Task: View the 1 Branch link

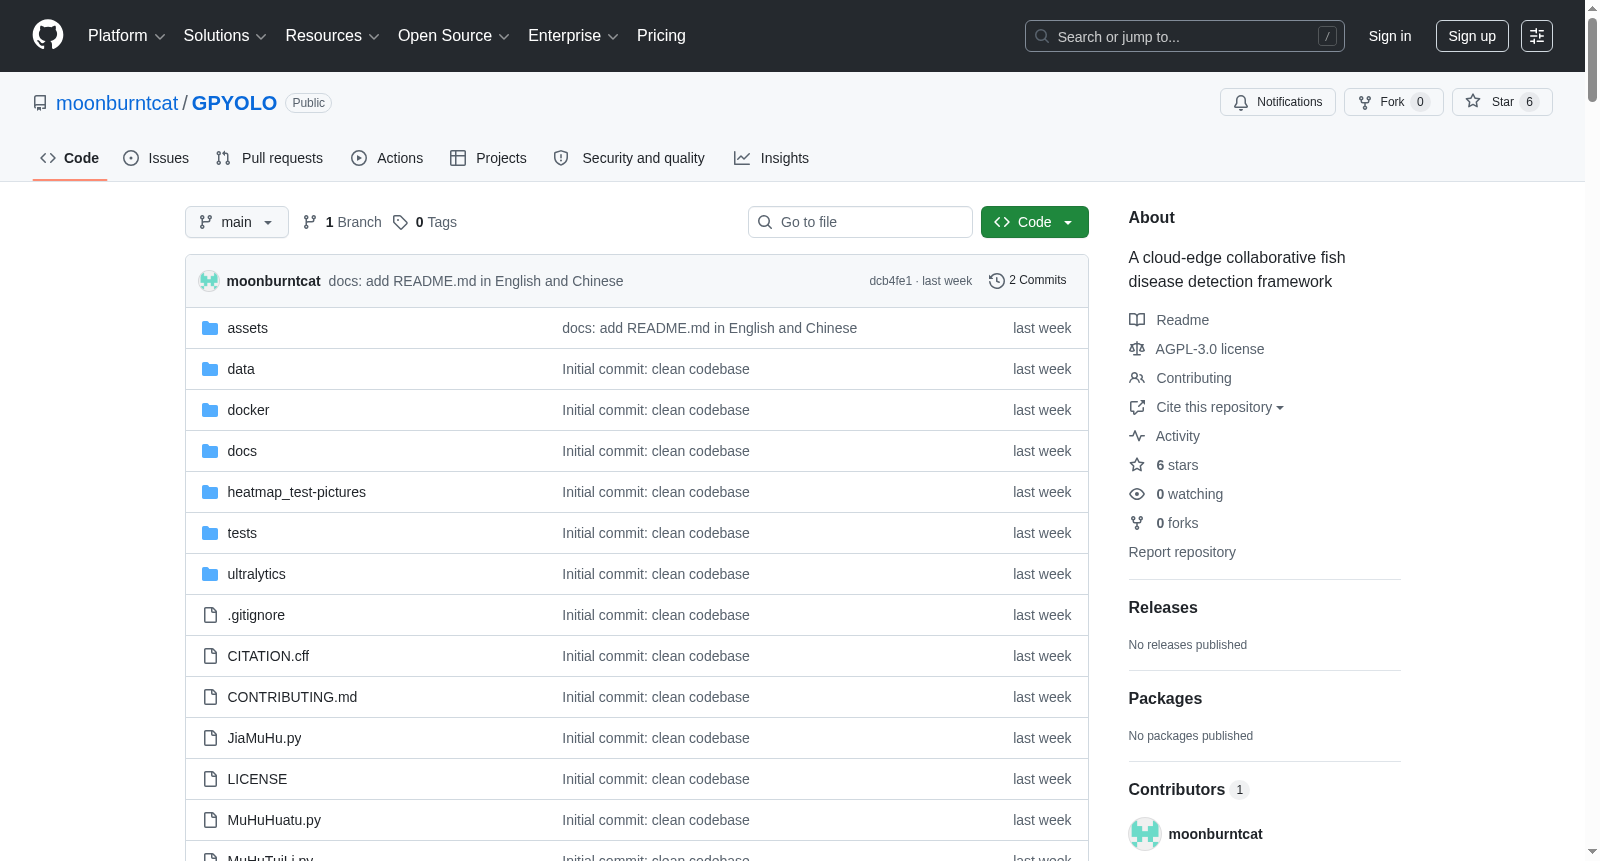Action: coord(342,222)
